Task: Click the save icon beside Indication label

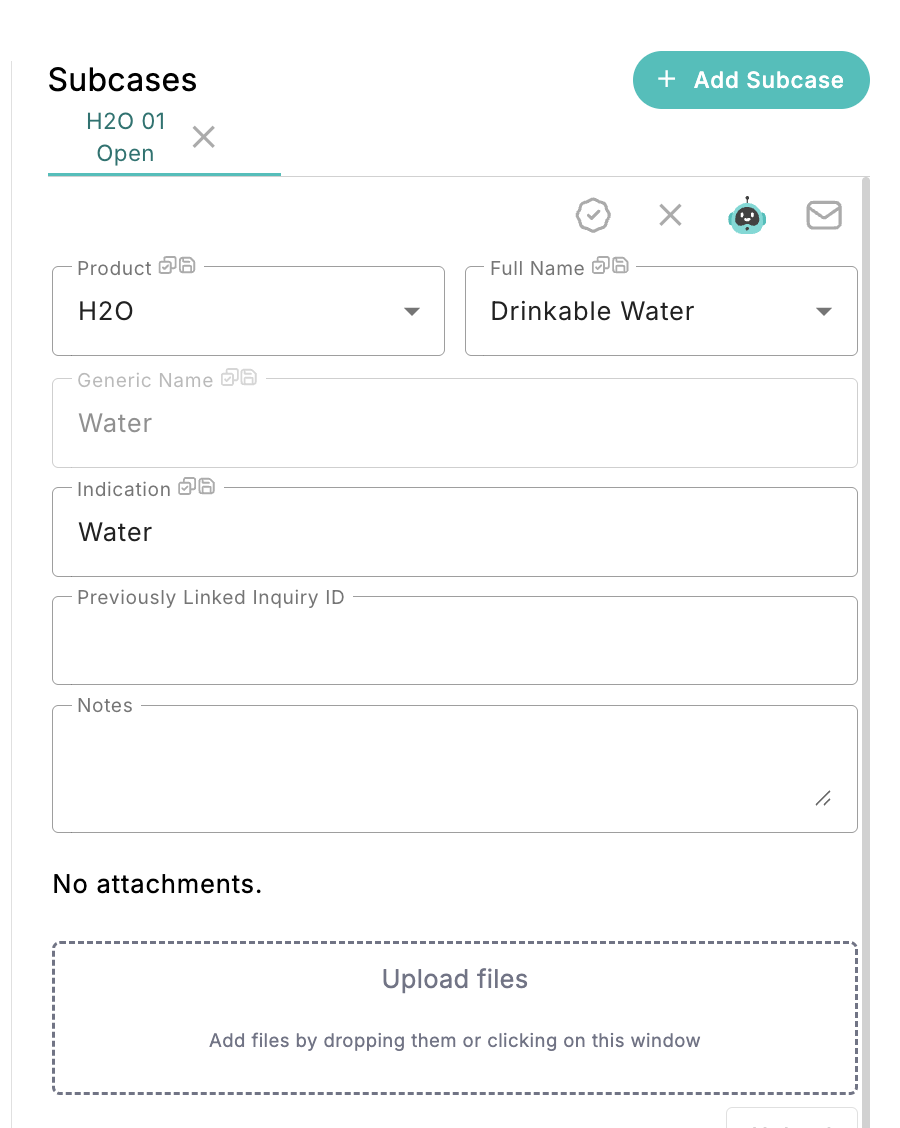Action: pos(206,487)
